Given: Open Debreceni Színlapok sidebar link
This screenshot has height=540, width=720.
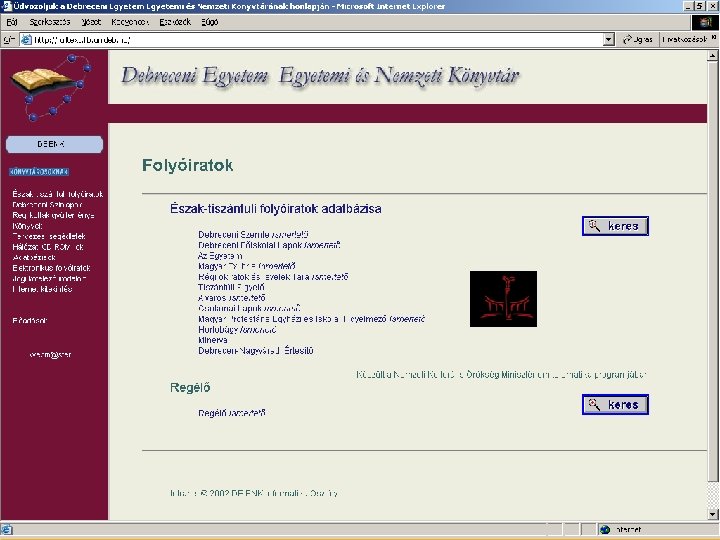Looking at the screenshot, I should point(47,205).
